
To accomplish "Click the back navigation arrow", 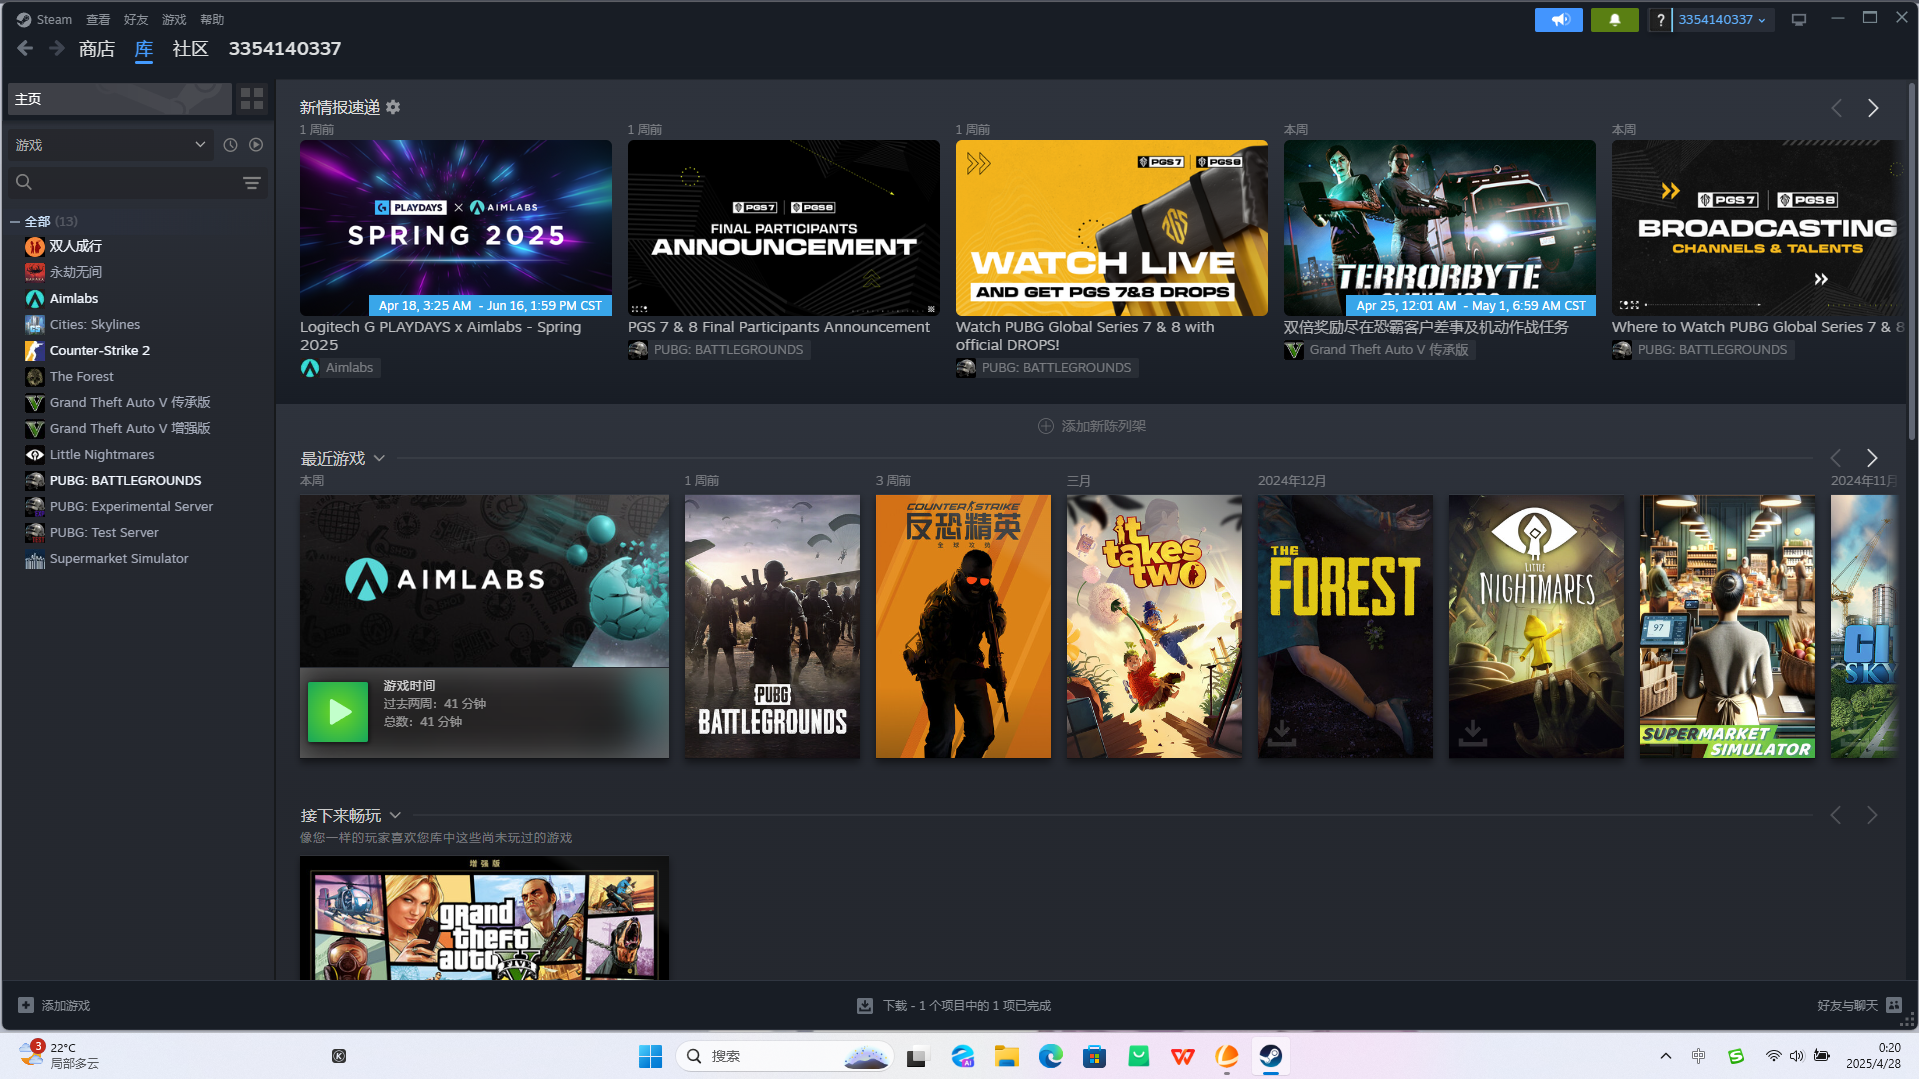I will [x=25, y=48].
